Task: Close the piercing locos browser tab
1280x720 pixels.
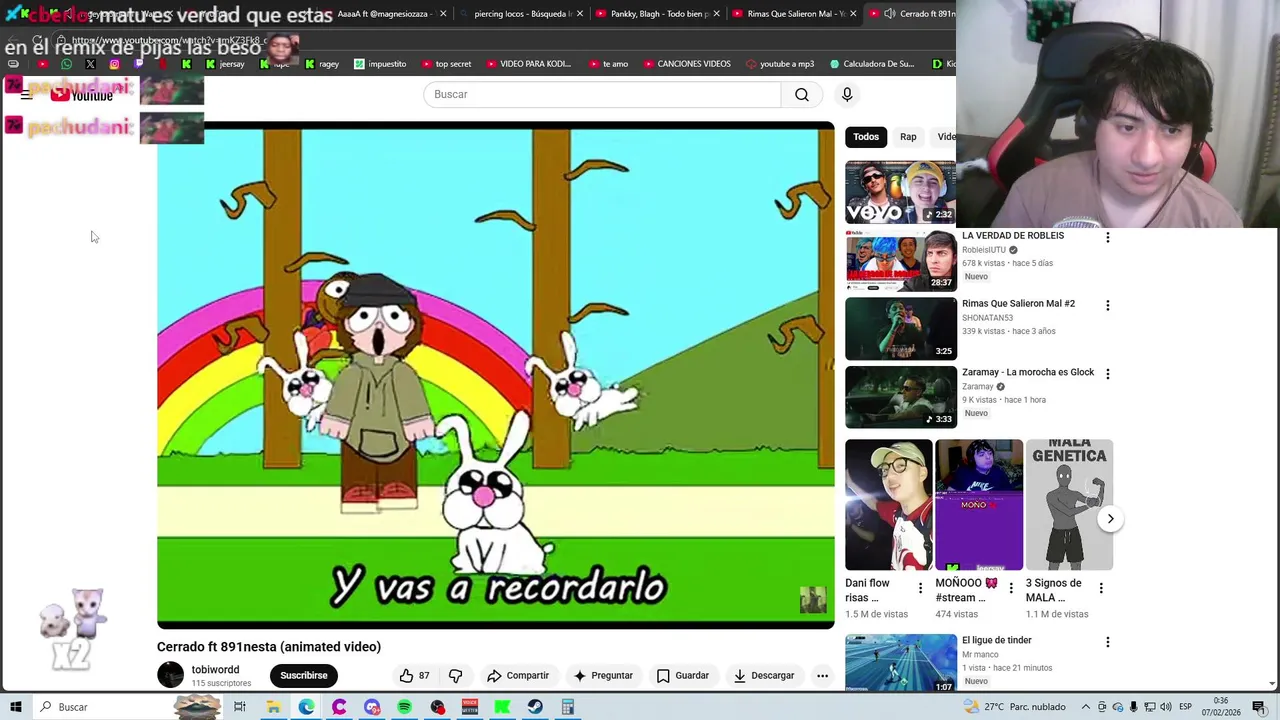Action: pyautogui.click(x=580, y=14)
